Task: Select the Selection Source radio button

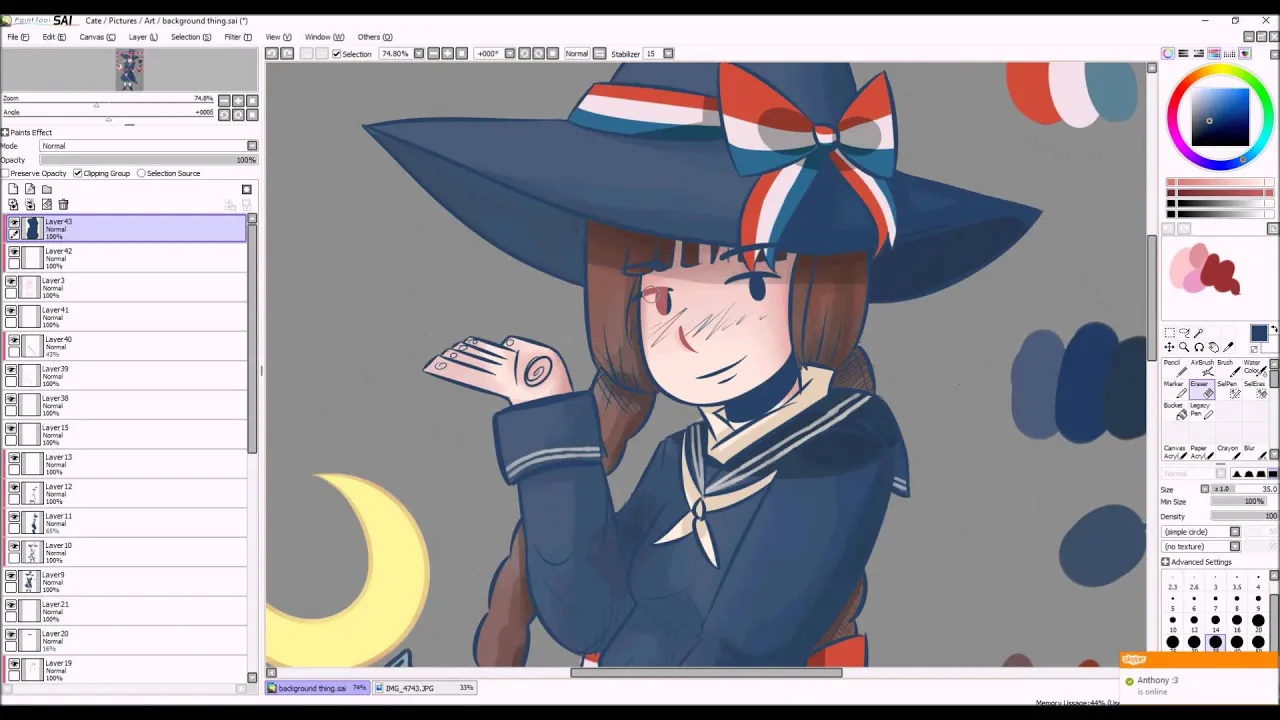Action: point(141,173)
